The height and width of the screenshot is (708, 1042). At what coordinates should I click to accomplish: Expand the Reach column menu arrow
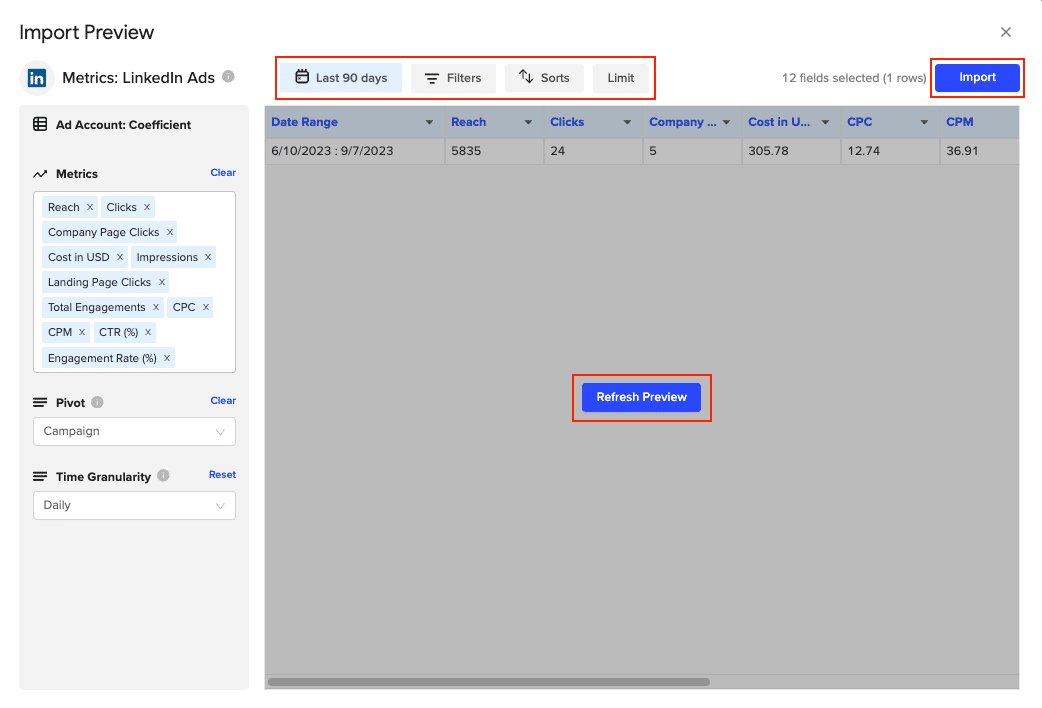click(528, 122)
